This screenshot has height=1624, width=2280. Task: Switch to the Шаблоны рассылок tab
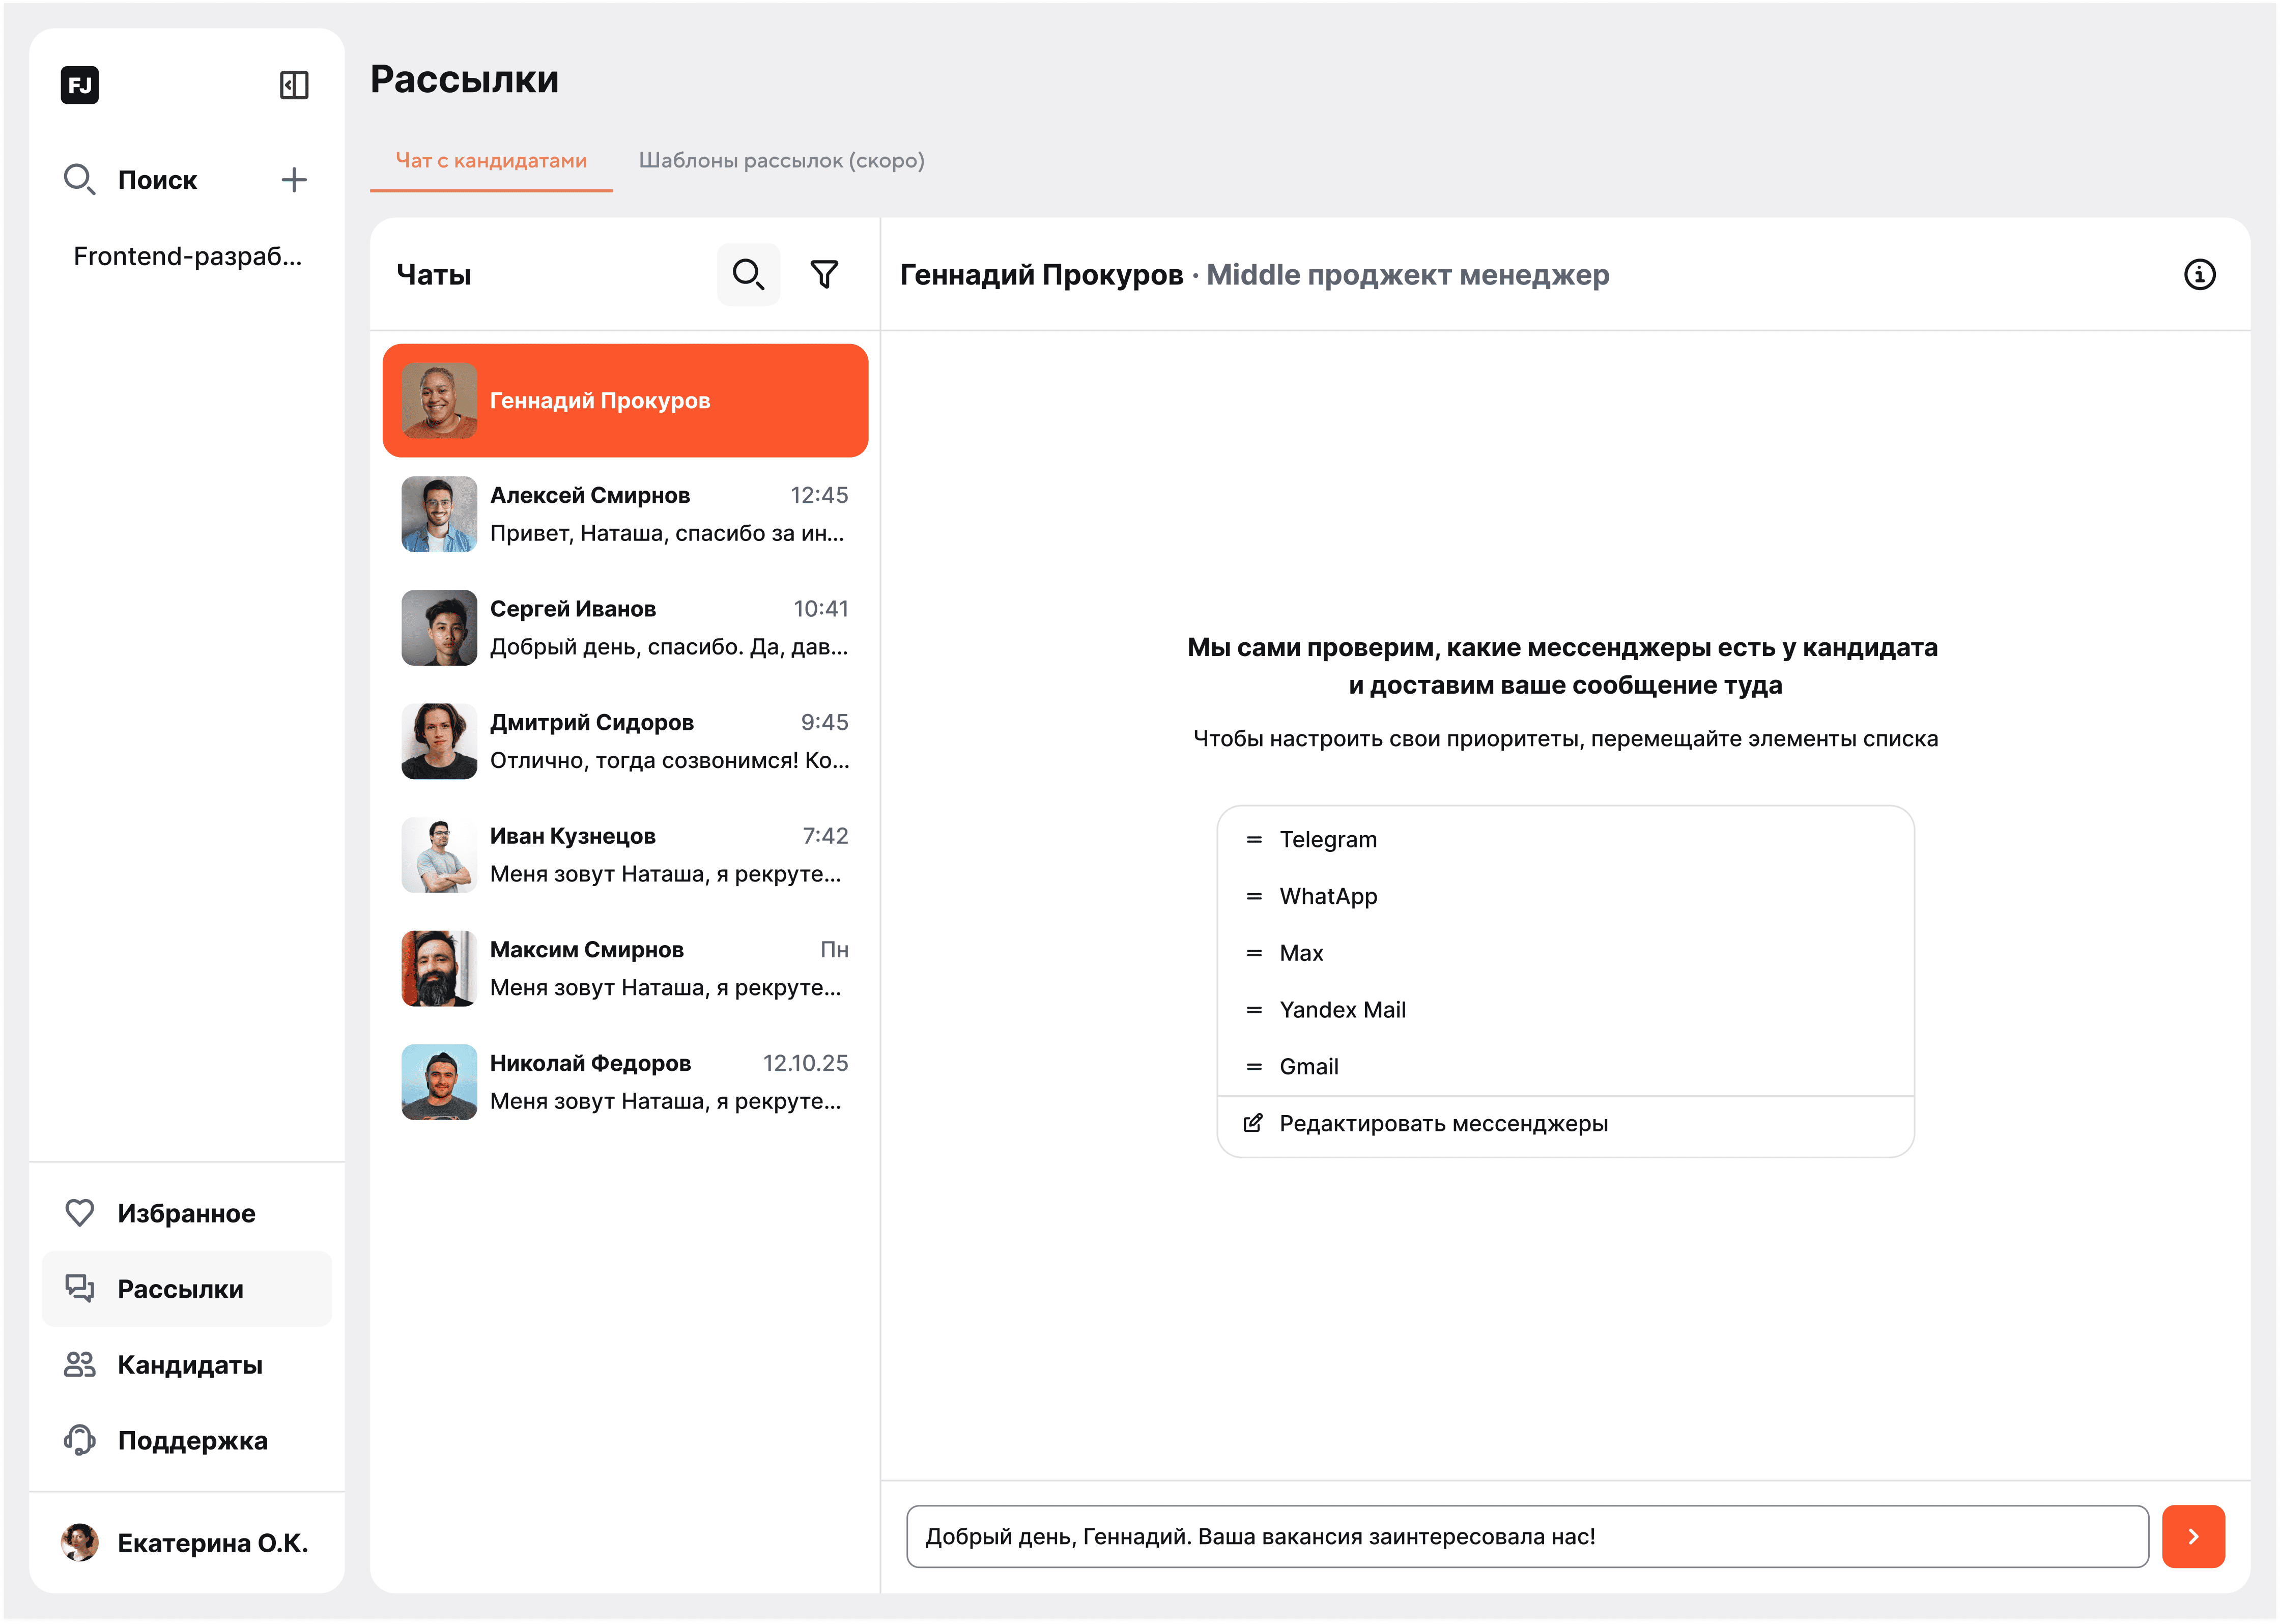(781, 160)
